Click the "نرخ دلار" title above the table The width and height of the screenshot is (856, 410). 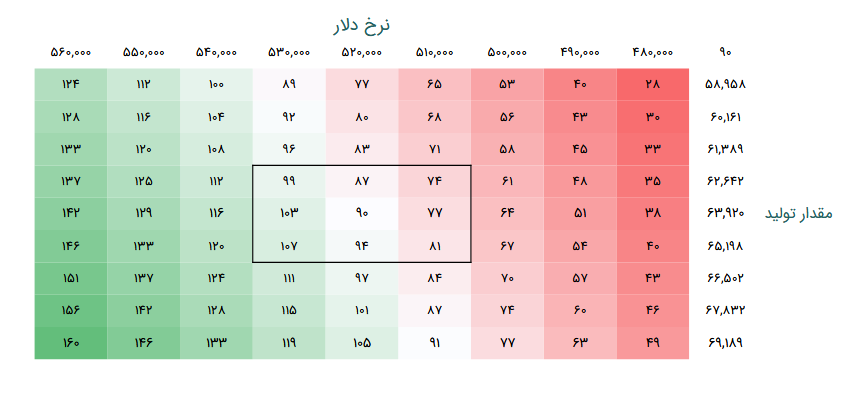tap(361, 25)
